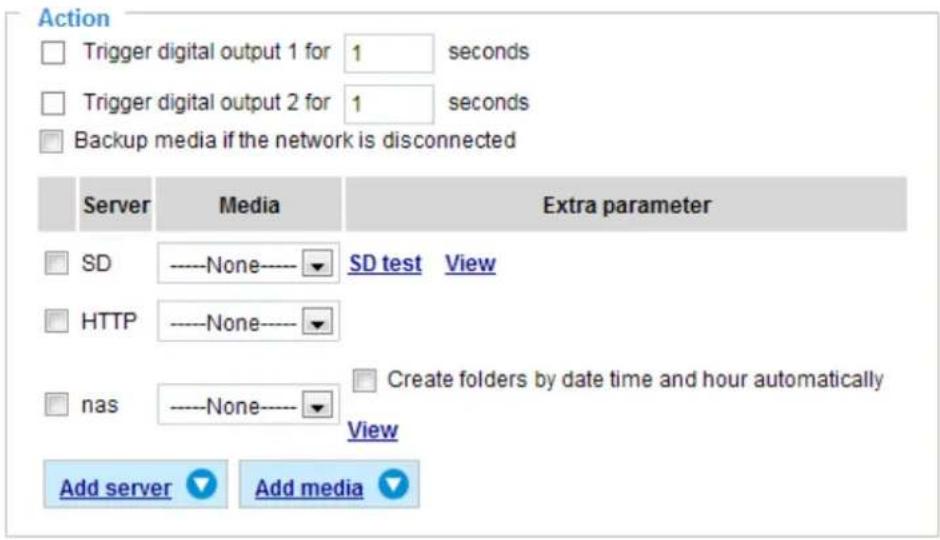
Task: Open the View link beside SD test
Action: (470, 264)
